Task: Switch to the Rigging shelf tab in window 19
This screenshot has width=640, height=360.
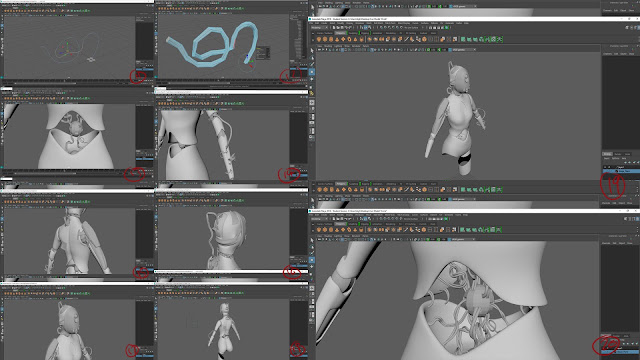Action: click(365, 33)
